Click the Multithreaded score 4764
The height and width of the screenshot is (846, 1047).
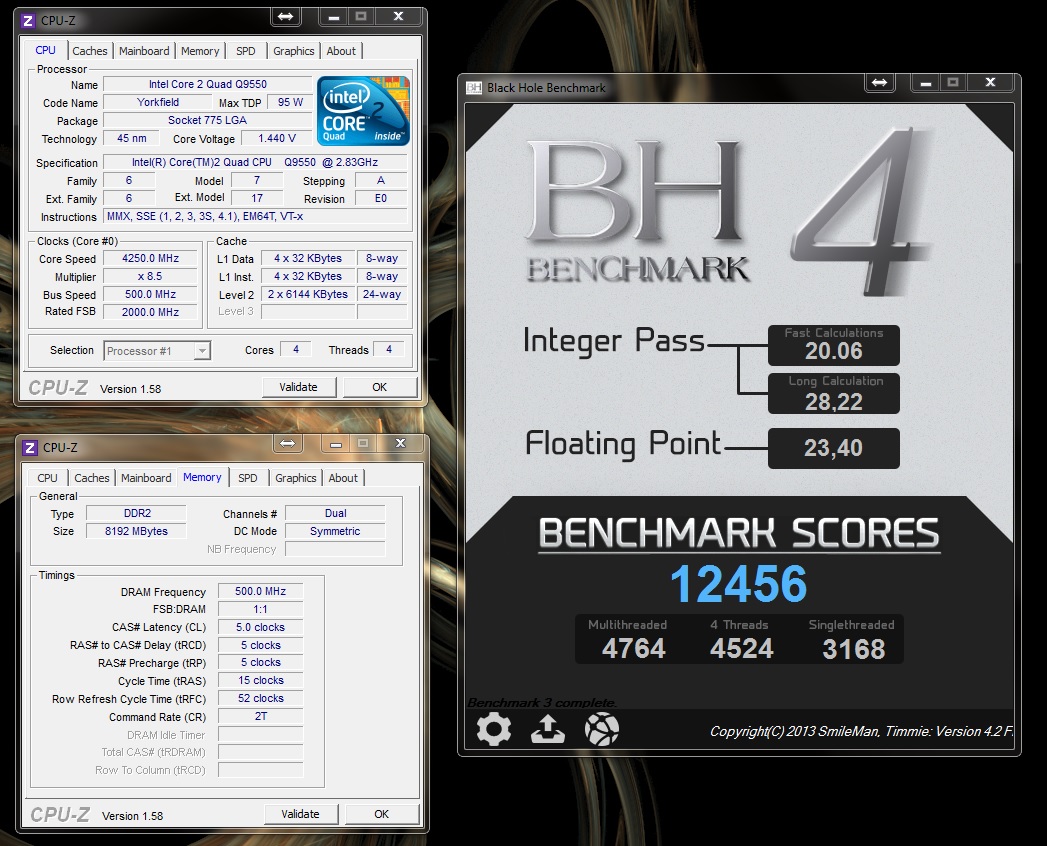point(633,649)
